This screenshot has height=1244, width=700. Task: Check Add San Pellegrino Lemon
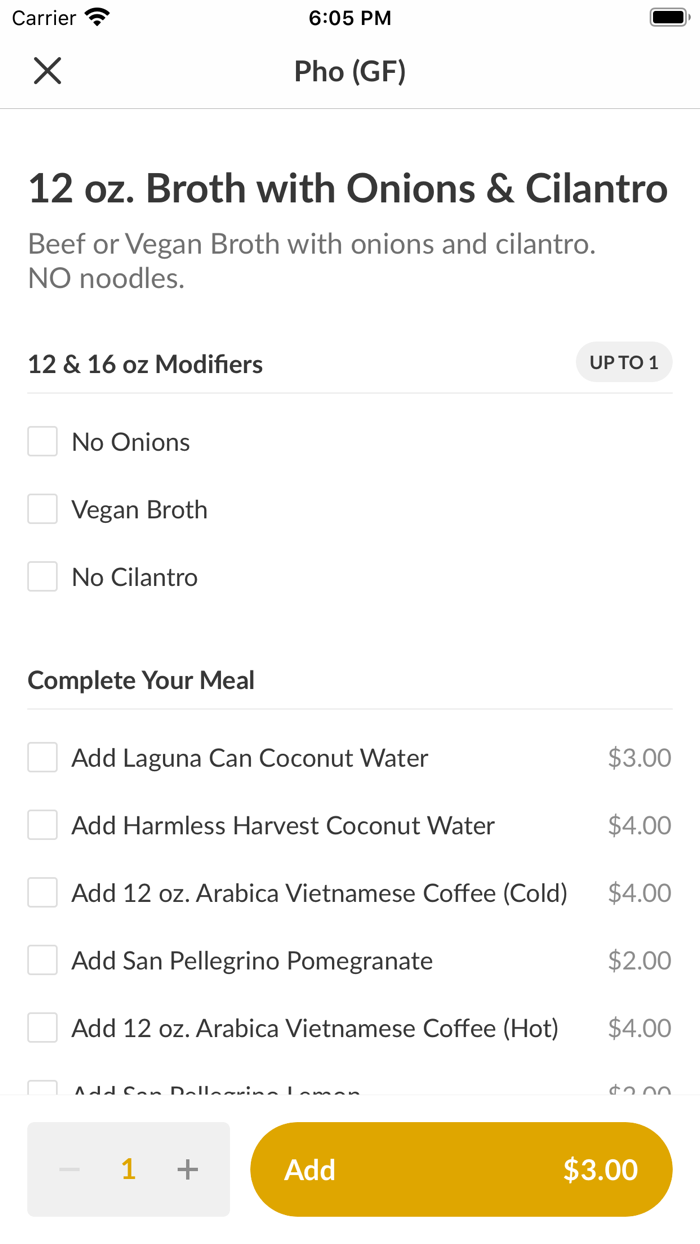tap(41, 1090)
